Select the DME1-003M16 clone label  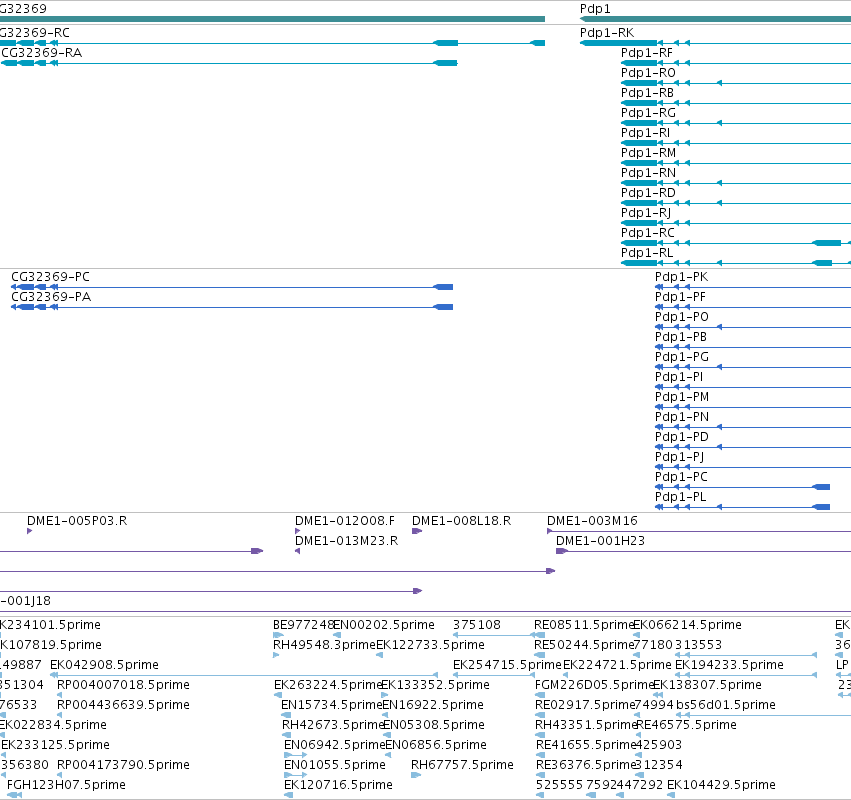(x=592, y=521)
